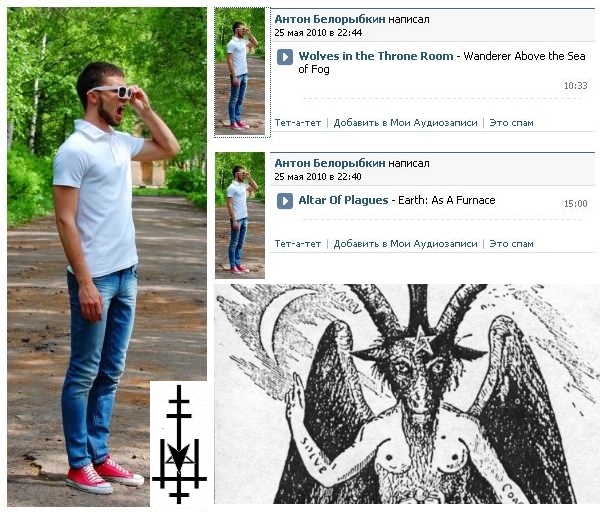Viewport: 600px width, 524px height.
Task: Click the Wanderer Above the Sea of Fog title
Action: pos(442,62)
